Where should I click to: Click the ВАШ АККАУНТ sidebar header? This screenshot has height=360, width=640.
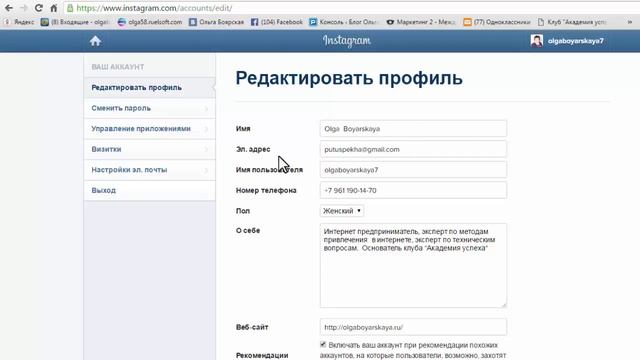118,67
